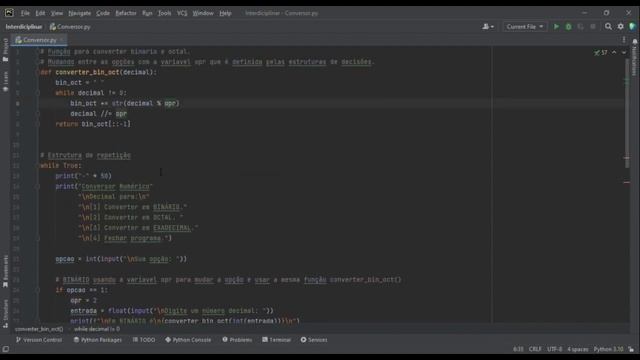This screenshot has height=360, width=640.
Task: Open Search Everywhere magnifier icon
Action: (608, 27)
